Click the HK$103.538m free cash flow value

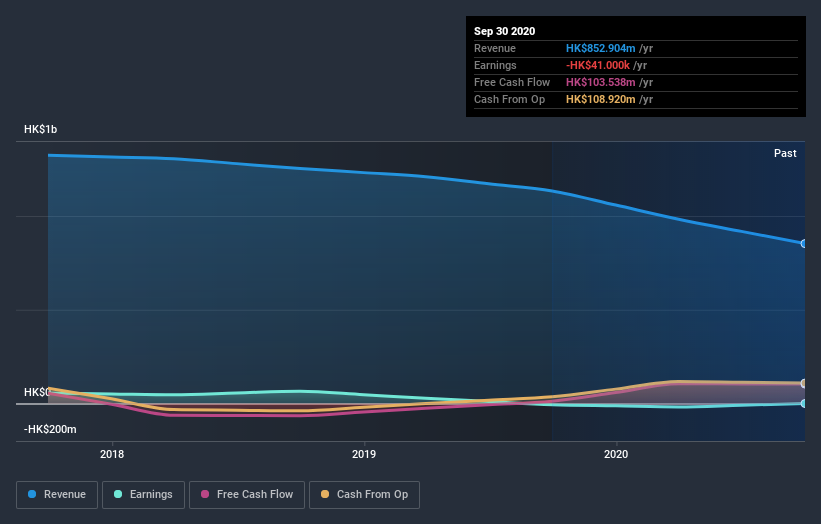pos(601,82)
